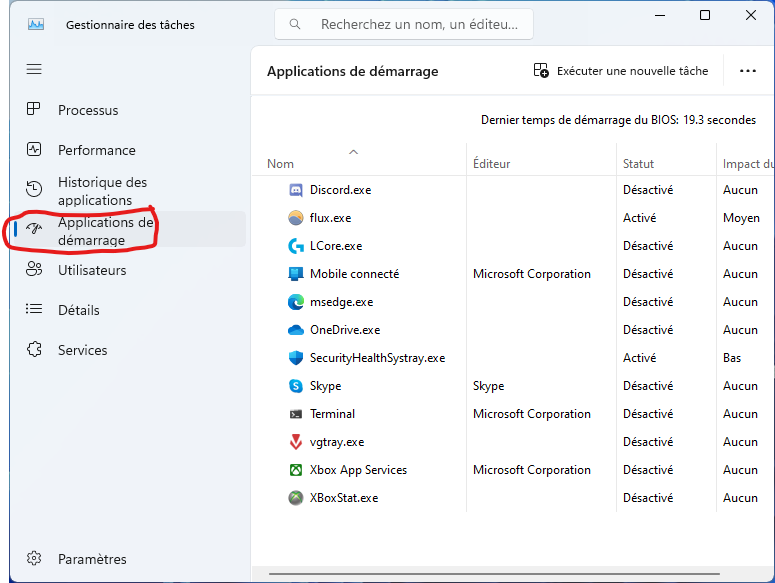The height and width of the screenshot is (583, 775).
Task: Click the Services puzzle icon
Action: click(34, 349)
